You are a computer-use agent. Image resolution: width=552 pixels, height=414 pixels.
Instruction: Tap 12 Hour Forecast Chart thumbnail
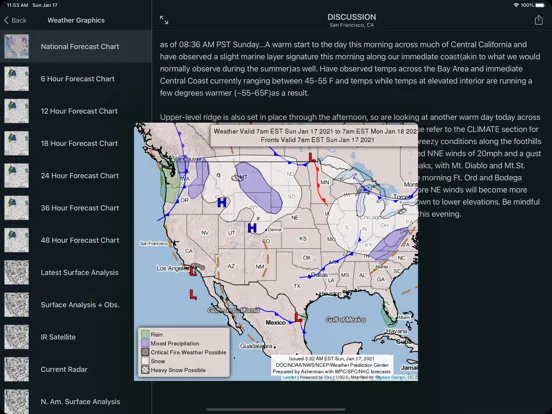click(x=17, y=111)
